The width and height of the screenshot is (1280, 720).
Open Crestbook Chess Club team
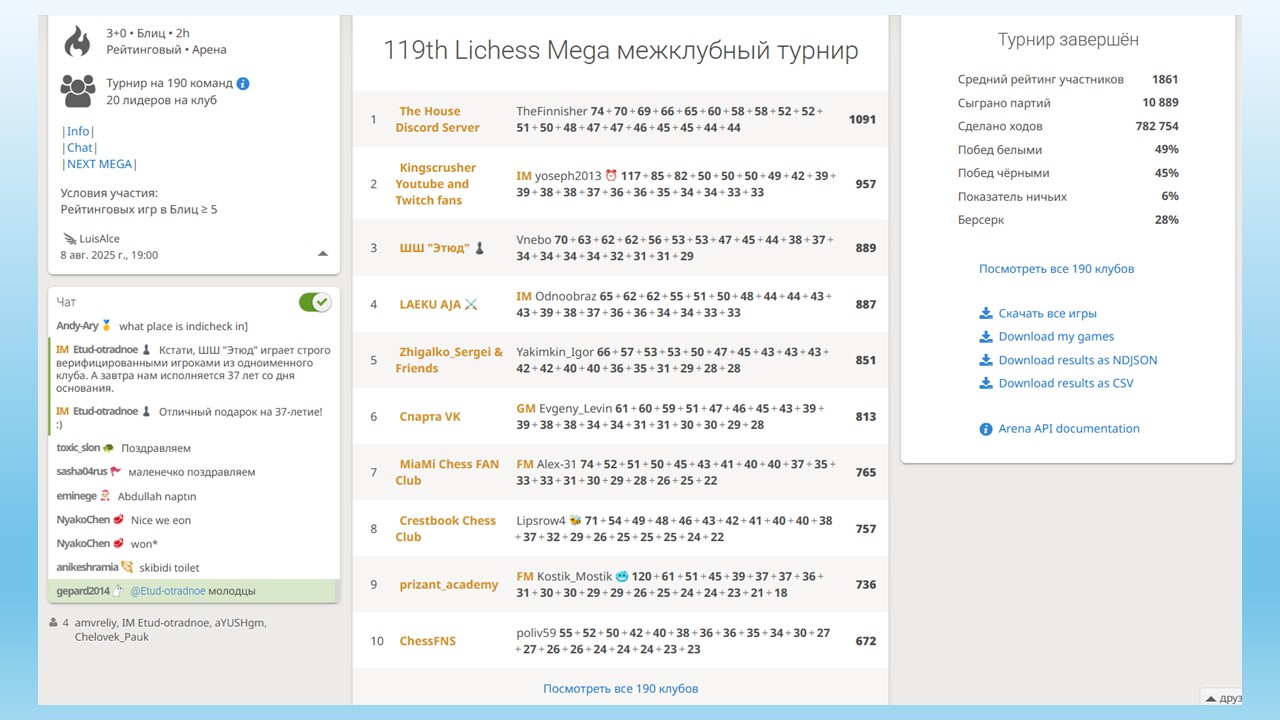(x=446, y=528)
